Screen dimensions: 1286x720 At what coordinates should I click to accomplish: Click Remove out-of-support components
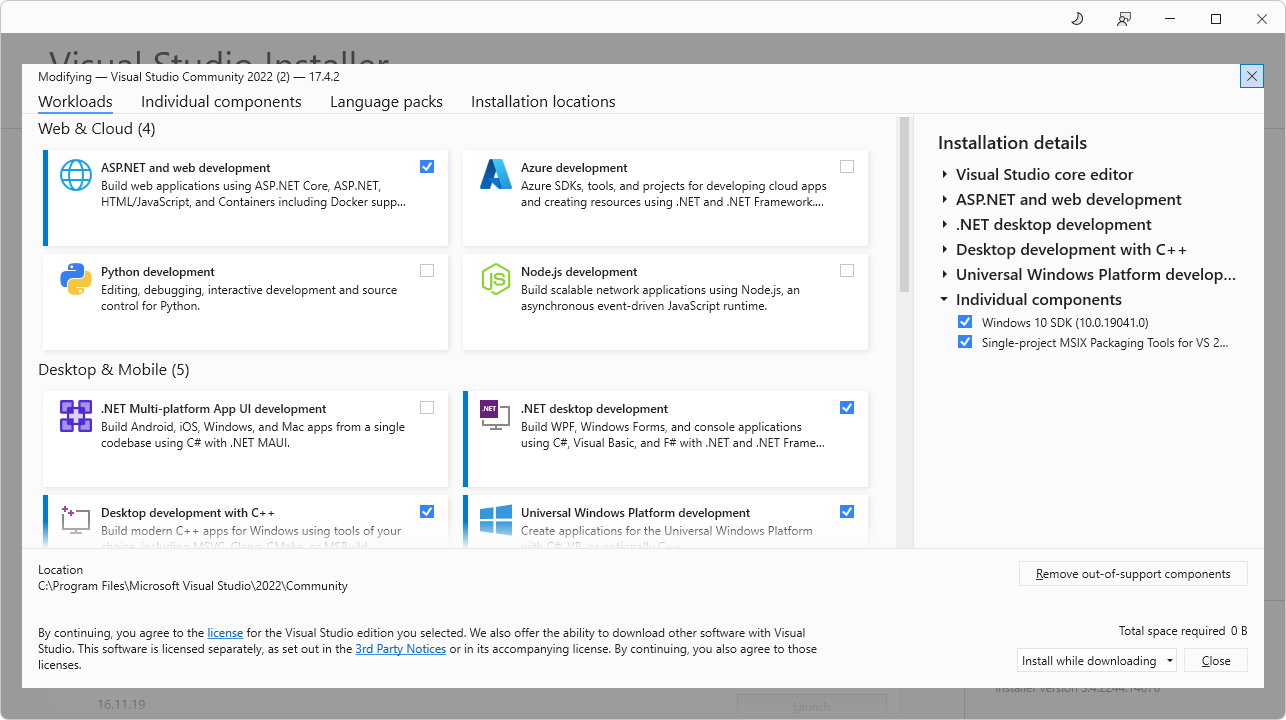(x=1133, y=573)
